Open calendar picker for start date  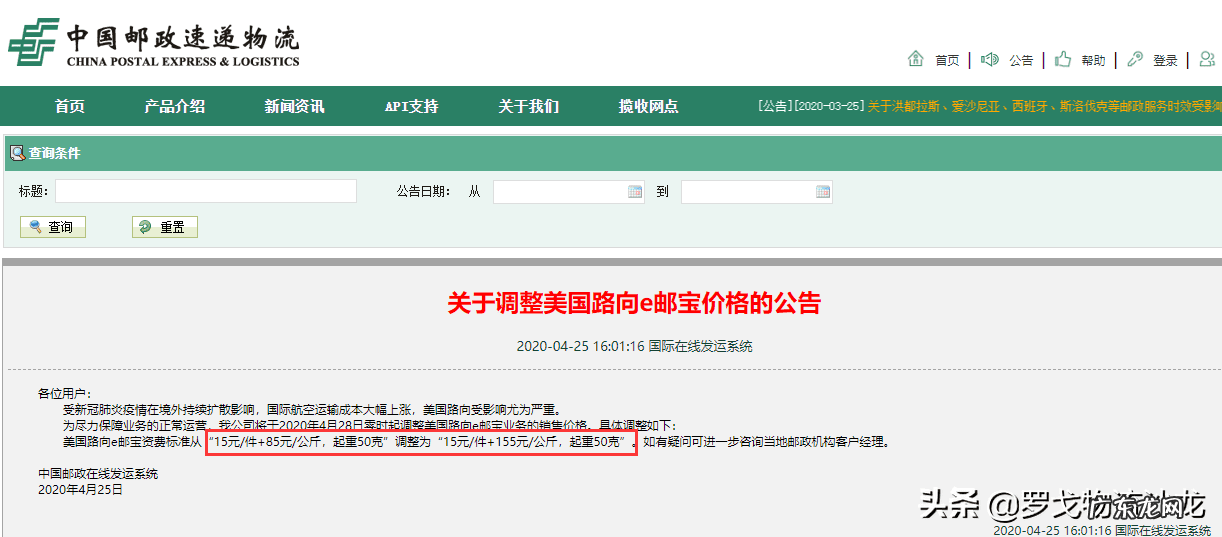[x=635, y=192]
